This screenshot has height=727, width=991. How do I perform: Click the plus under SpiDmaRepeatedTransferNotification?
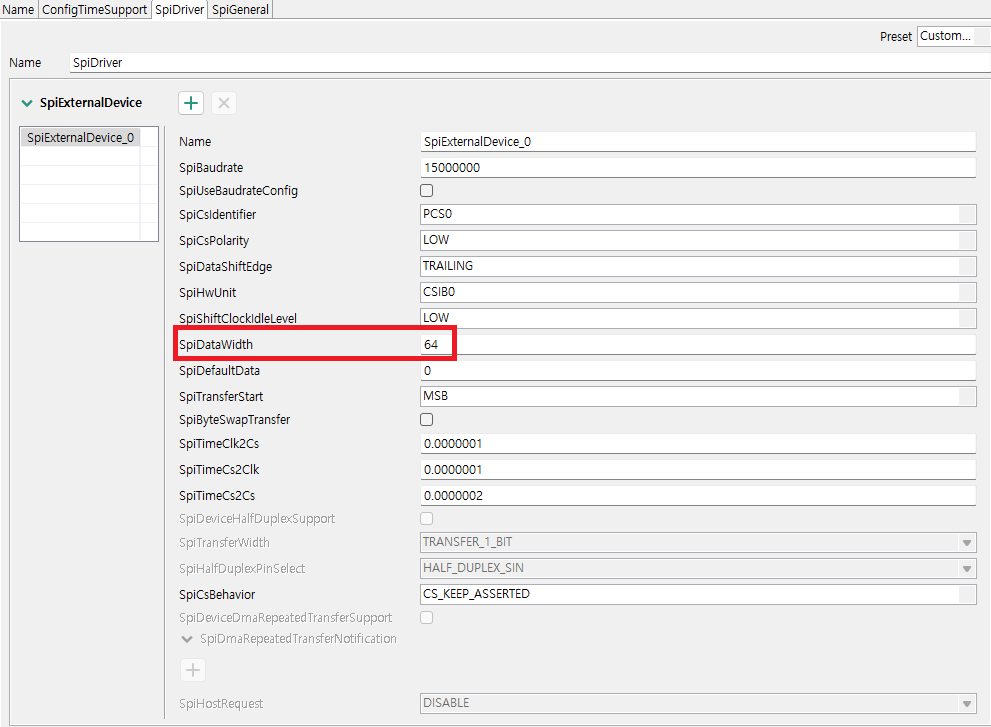194,671
